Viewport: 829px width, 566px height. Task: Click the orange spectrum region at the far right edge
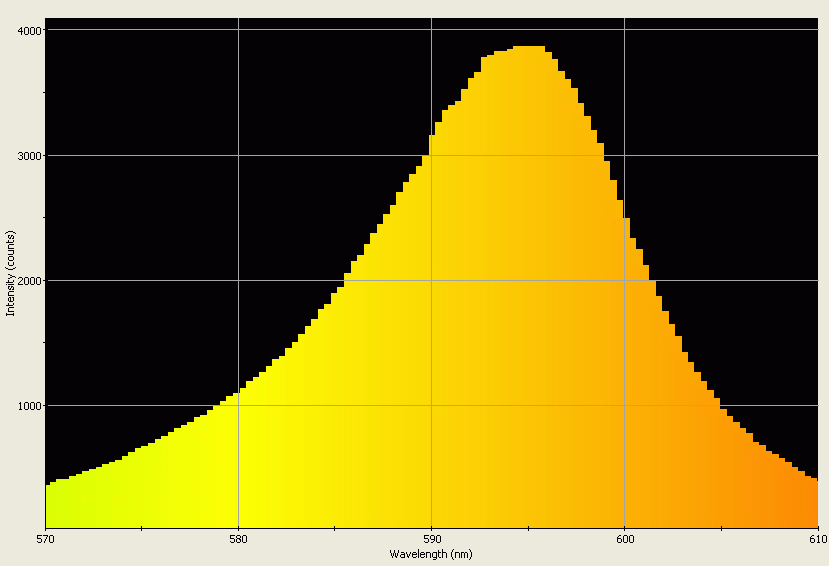click(x=805, y=505)
